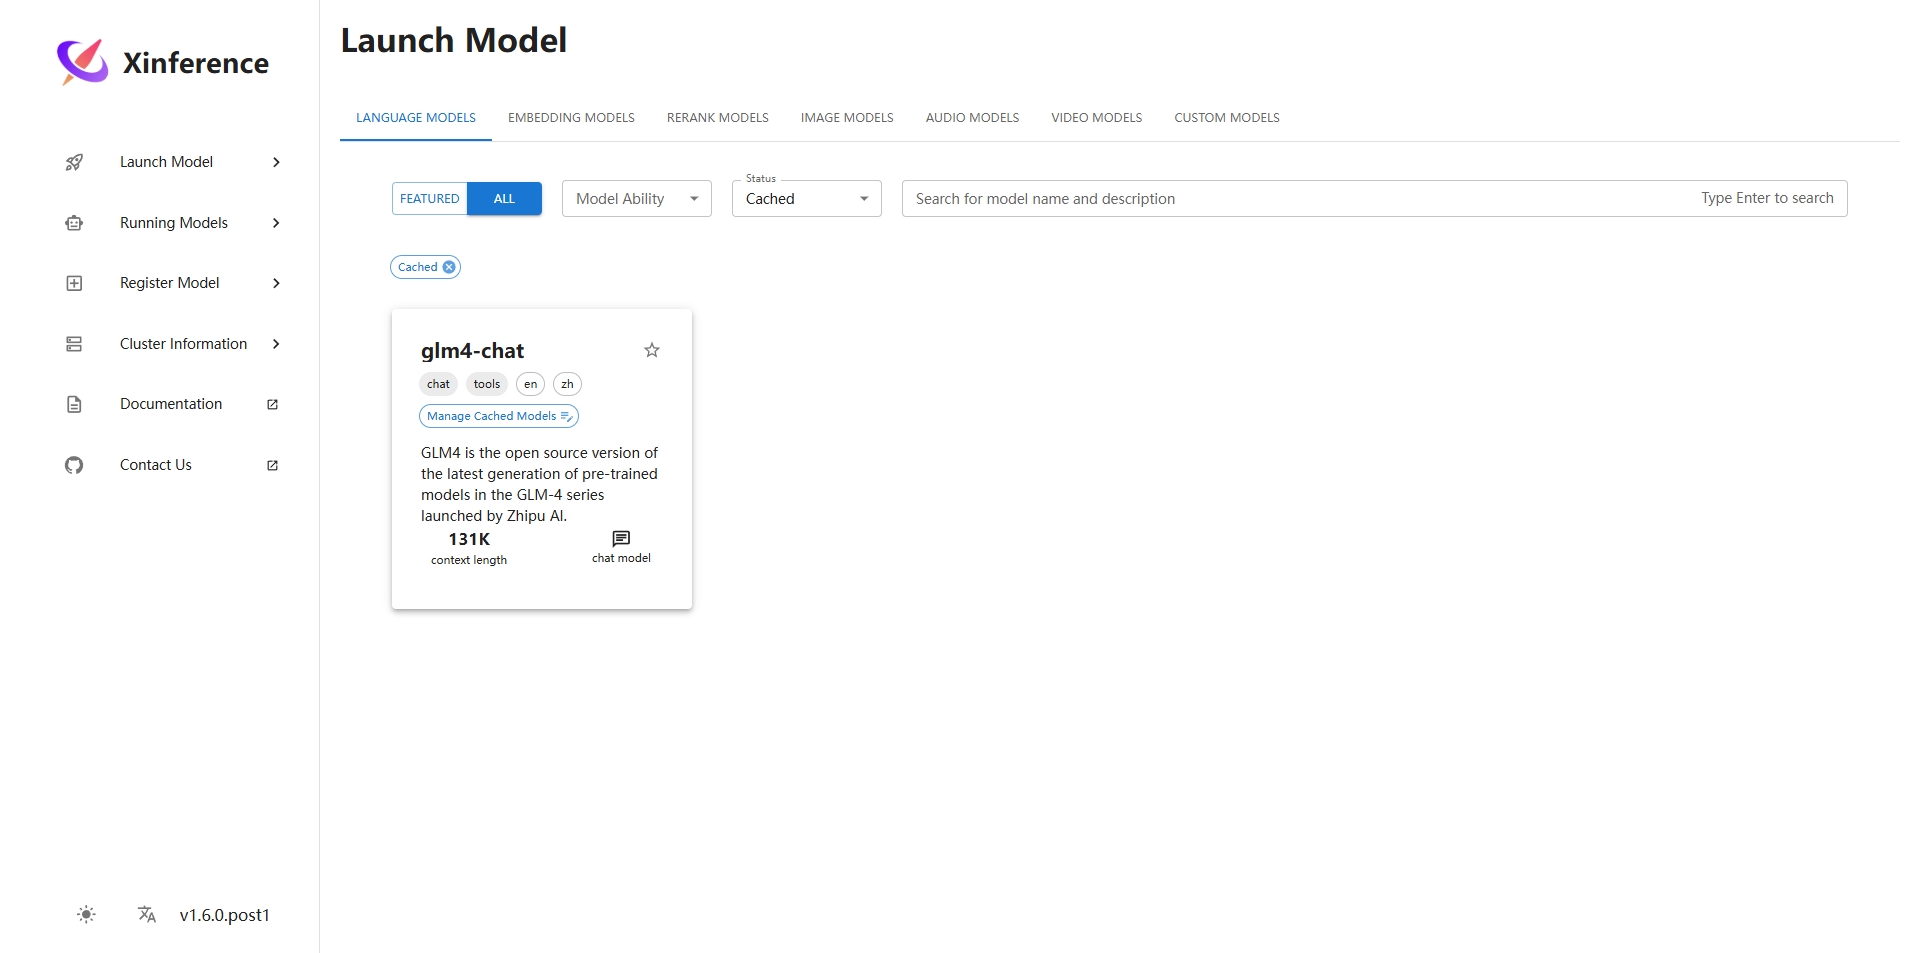
Task: Switch theme using the sun icon
Action: (x=87, y=914)
